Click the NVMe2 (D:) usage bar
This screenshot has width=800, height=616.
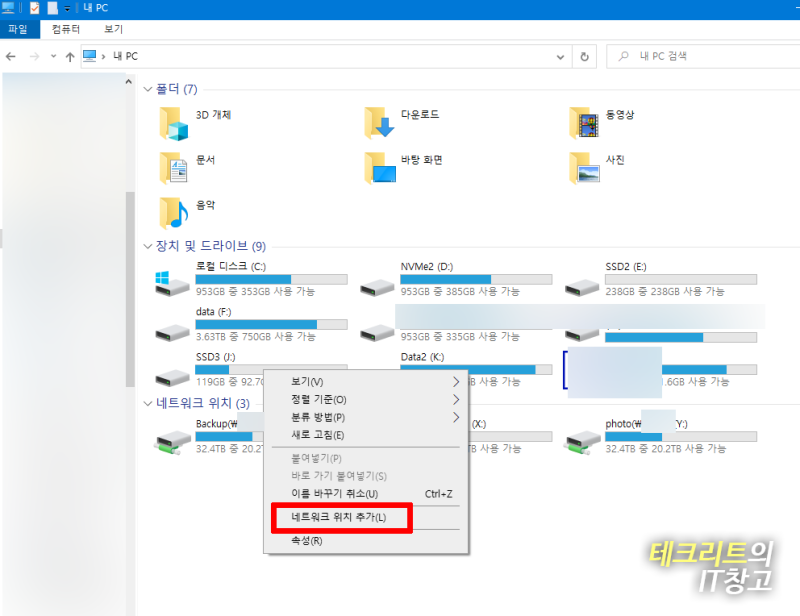476,280
